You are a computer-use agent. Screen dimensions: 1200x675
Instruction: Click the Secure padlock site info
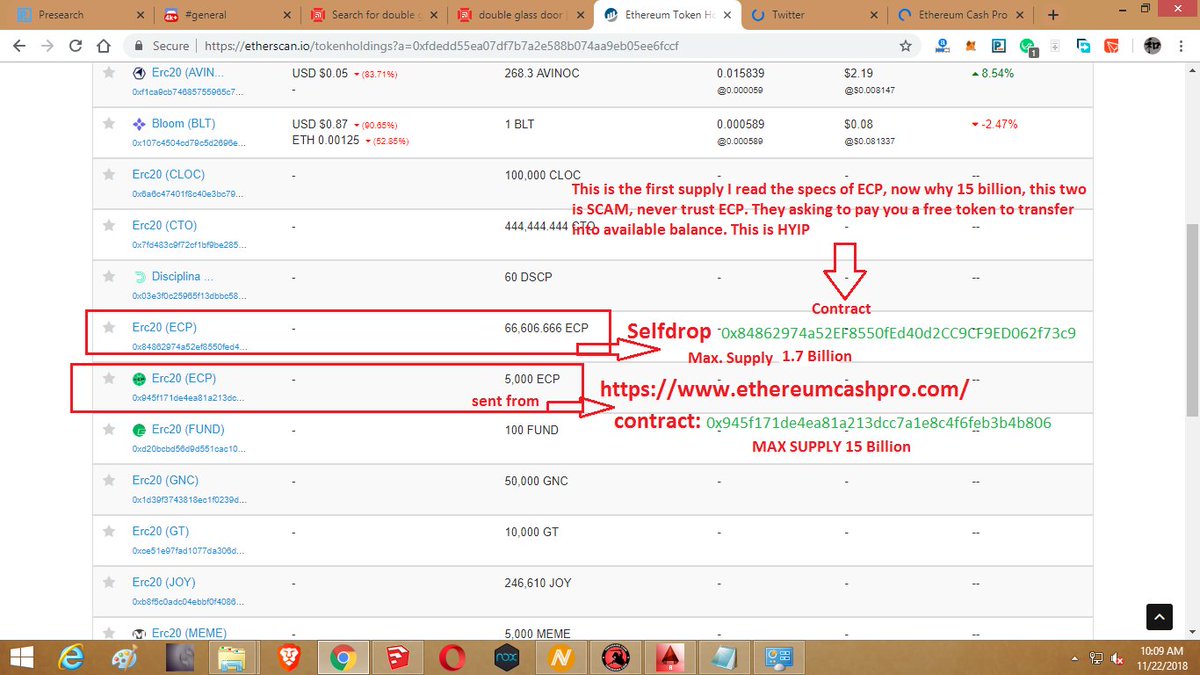click(x=162, y=46)
